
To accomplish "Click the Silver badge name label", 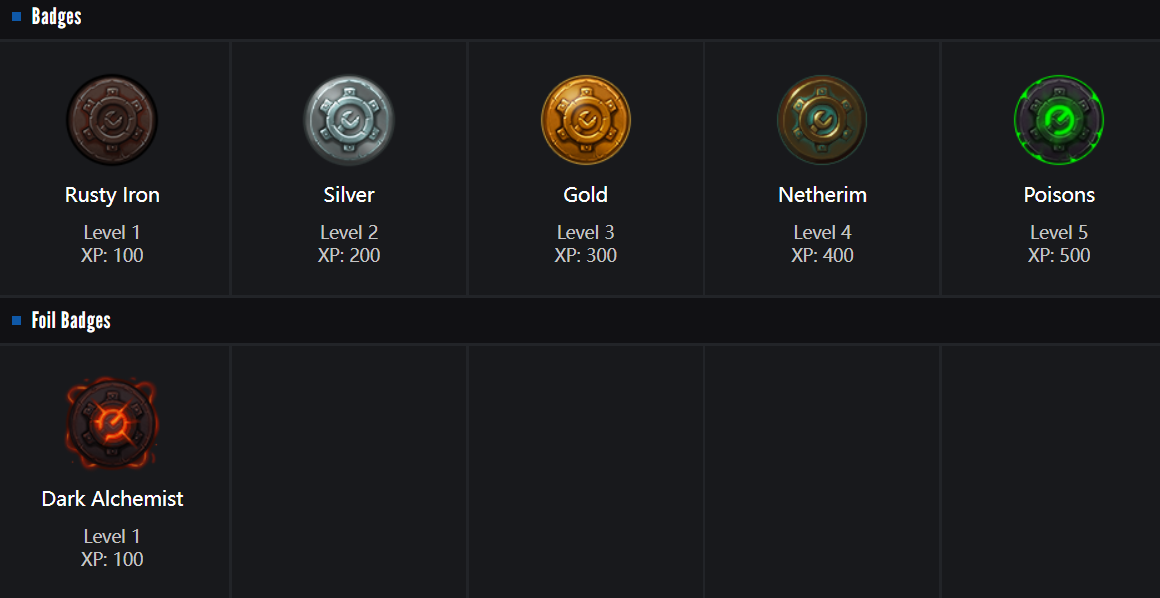I will point(349,195).
